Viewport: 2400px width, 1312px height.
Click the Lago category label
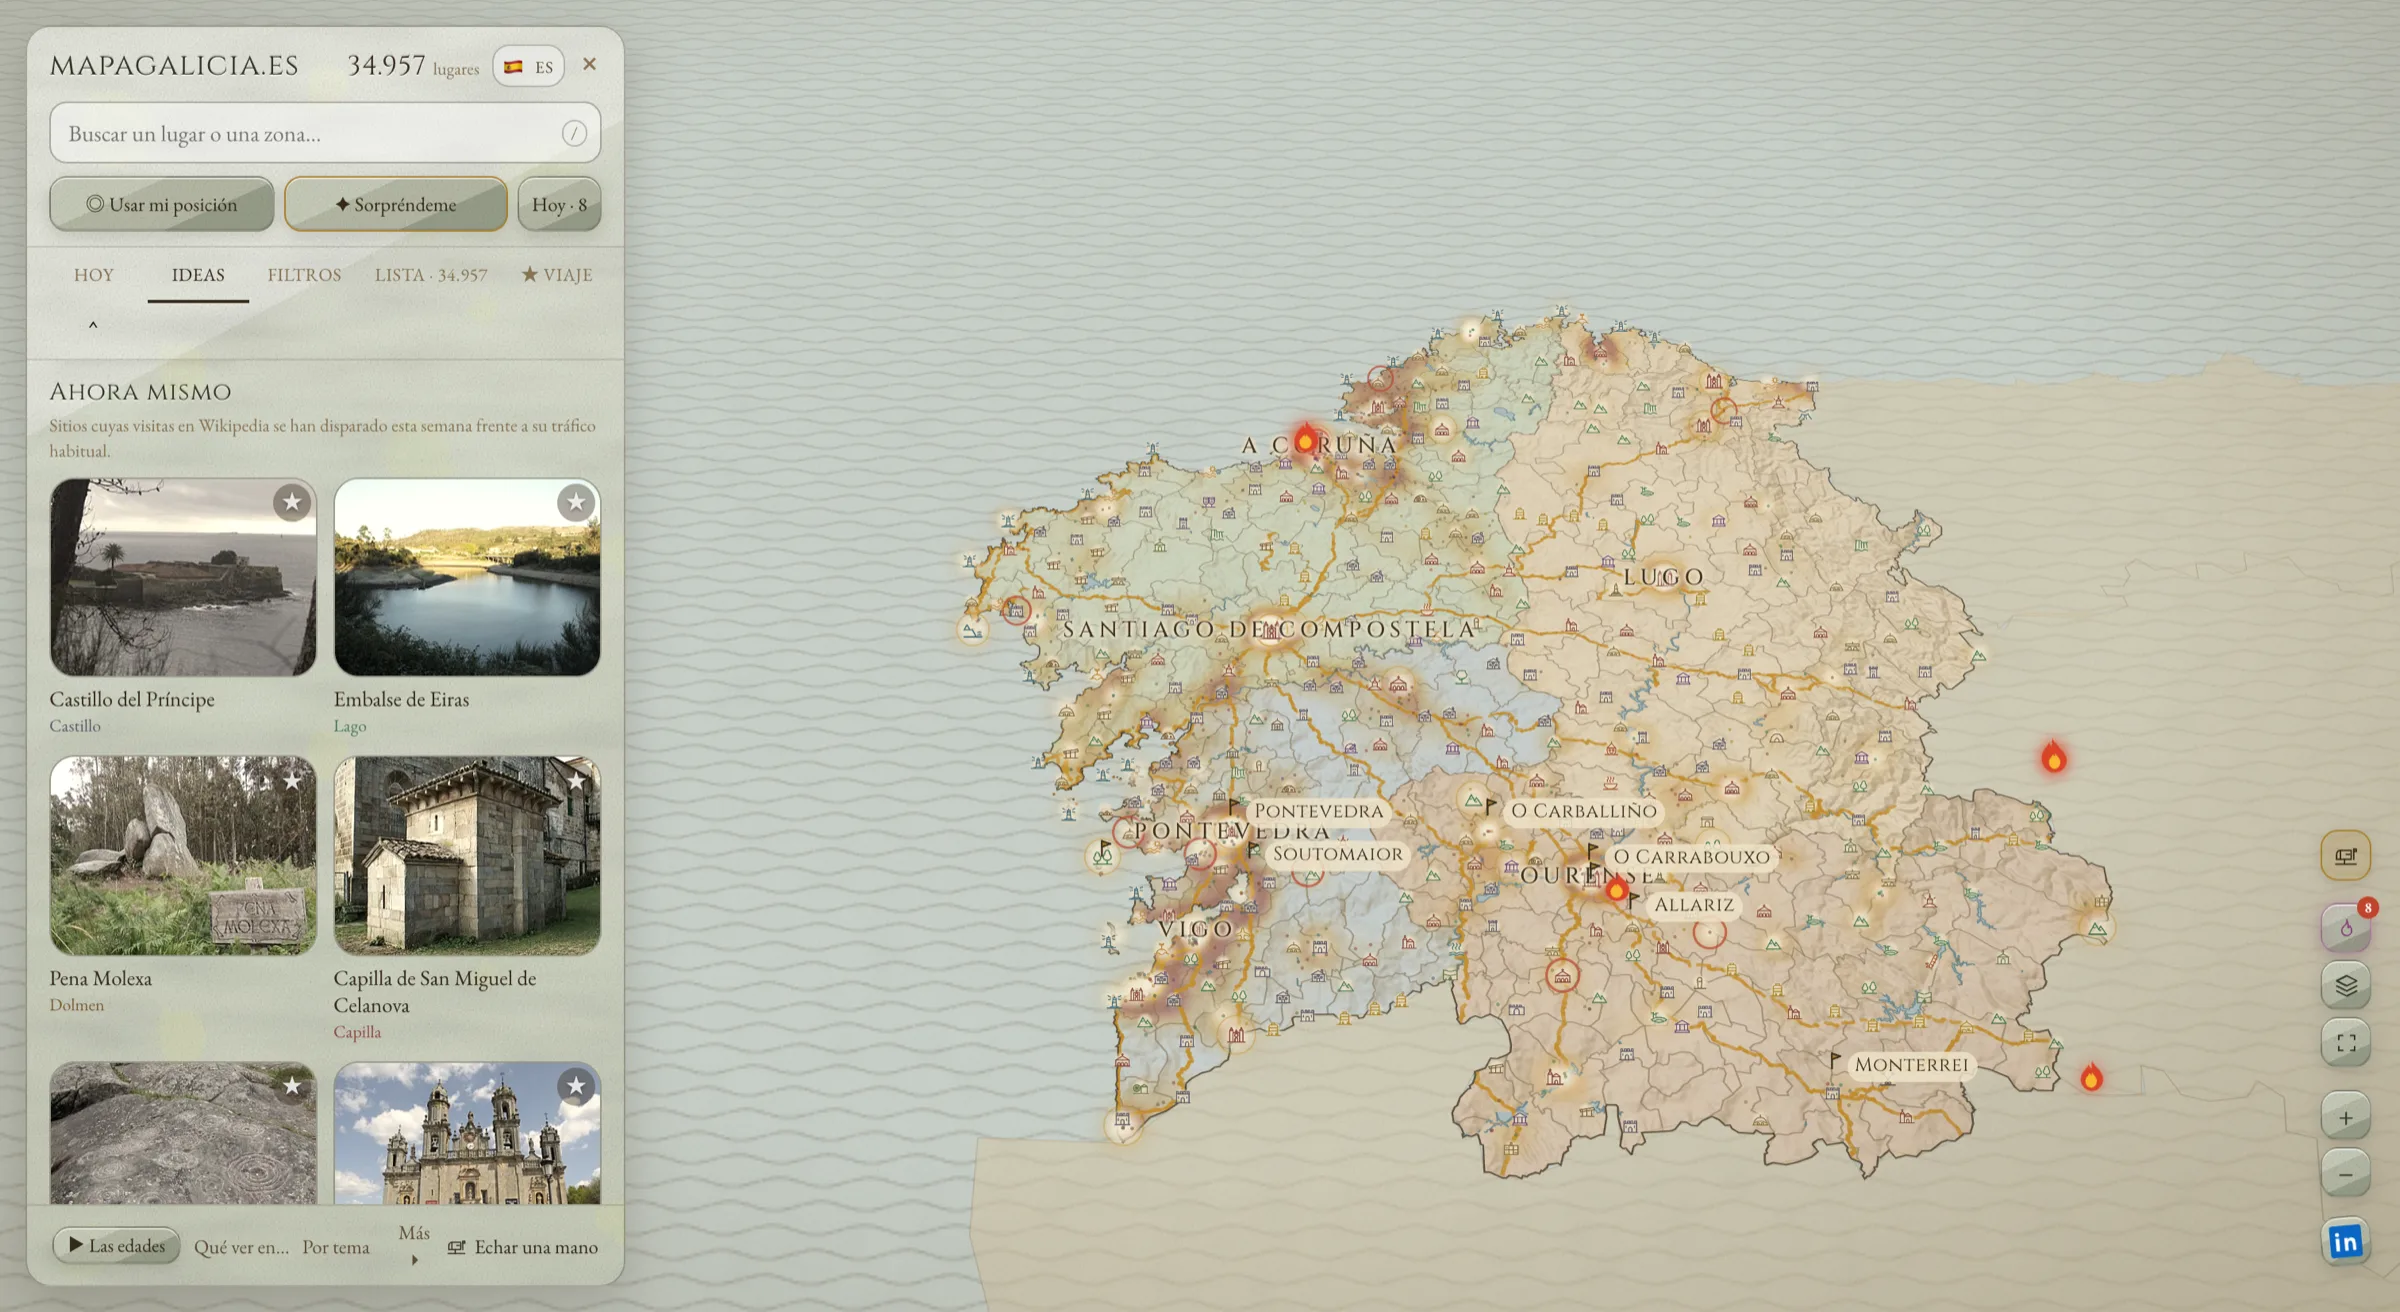click(350, 726)
